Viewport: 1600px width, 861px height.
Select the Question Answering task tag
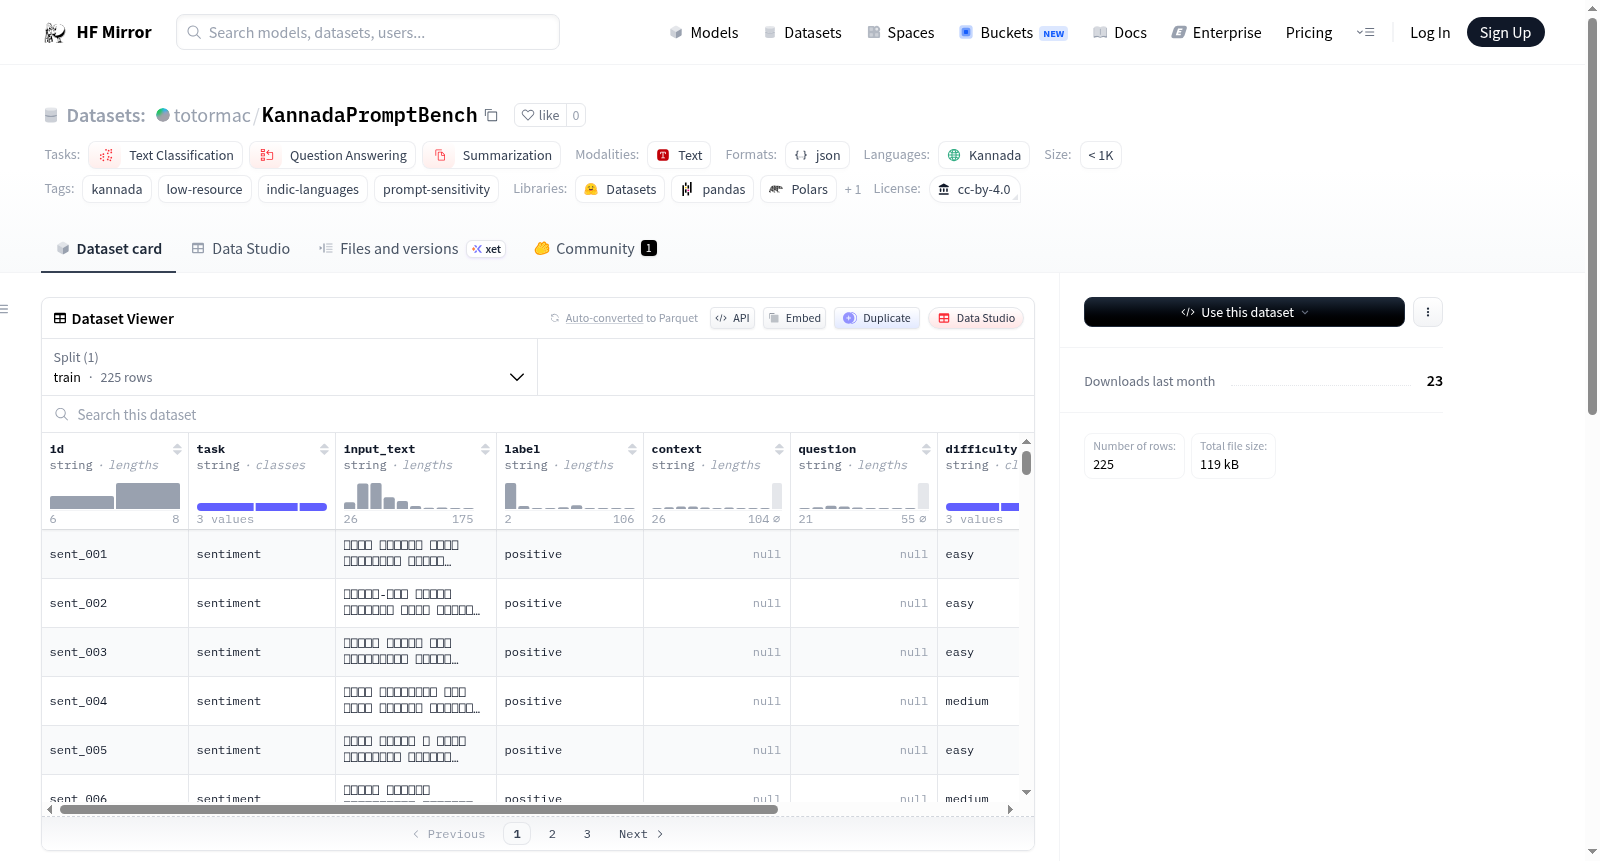click(x=333, y=155)
